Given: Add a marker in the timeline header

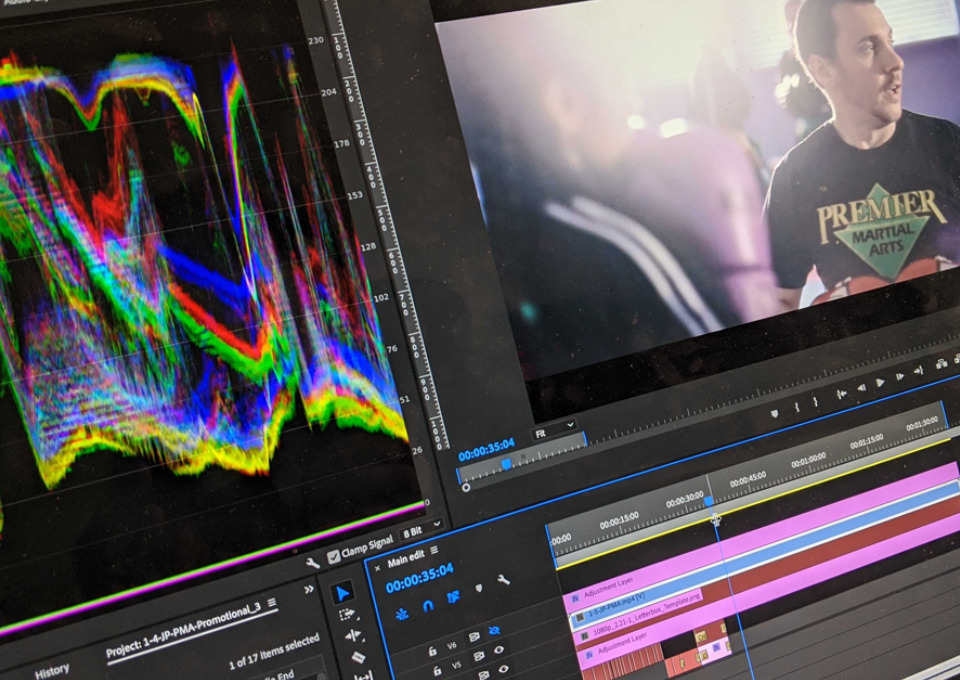Looking at the screenshot, I should click(479, 588).
